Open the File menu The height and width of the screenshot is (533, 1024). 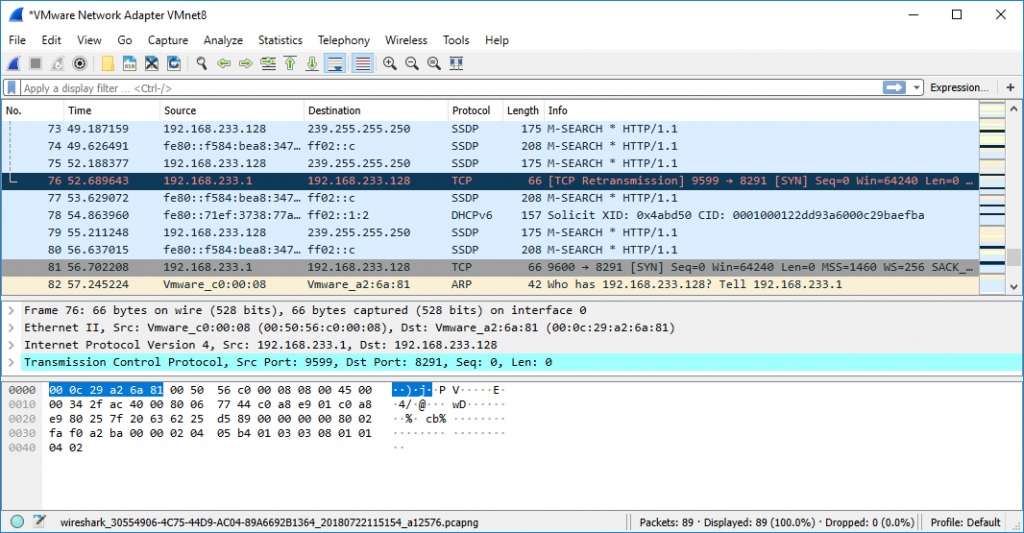[17, 40]
